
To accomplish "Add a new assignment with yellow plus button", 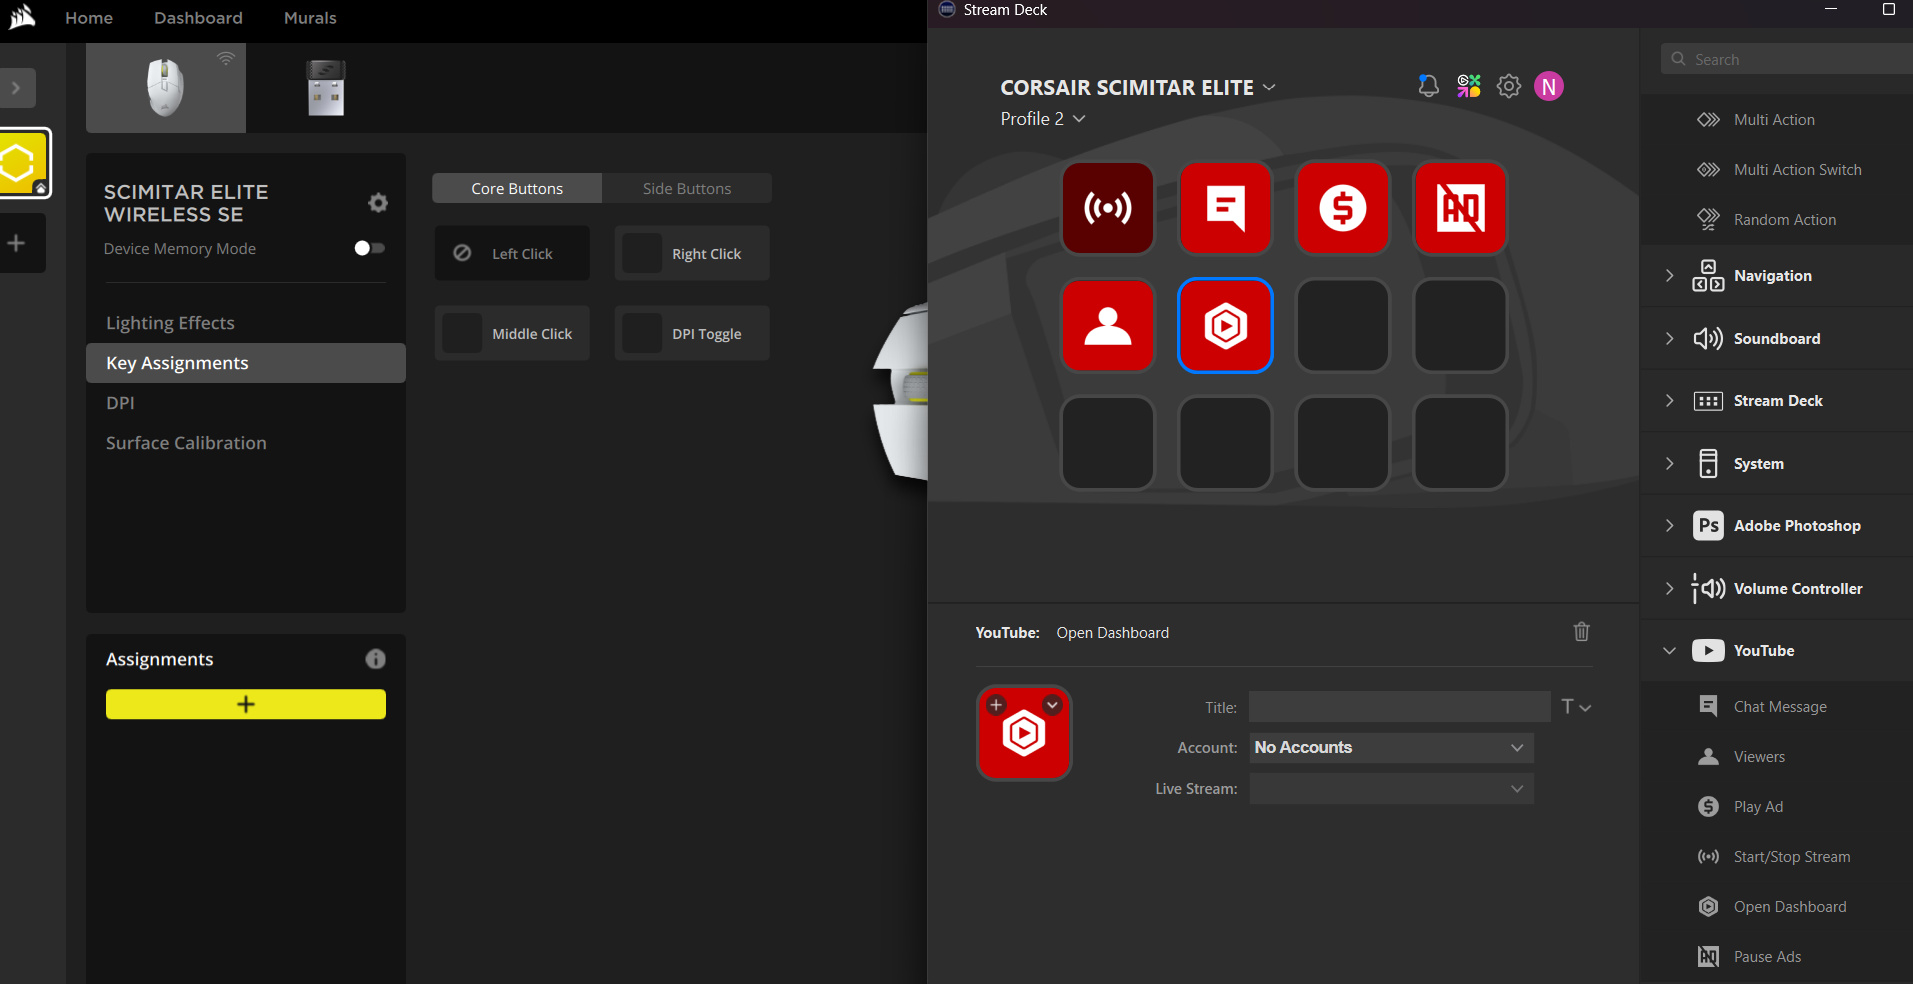I will pos(246,704).
